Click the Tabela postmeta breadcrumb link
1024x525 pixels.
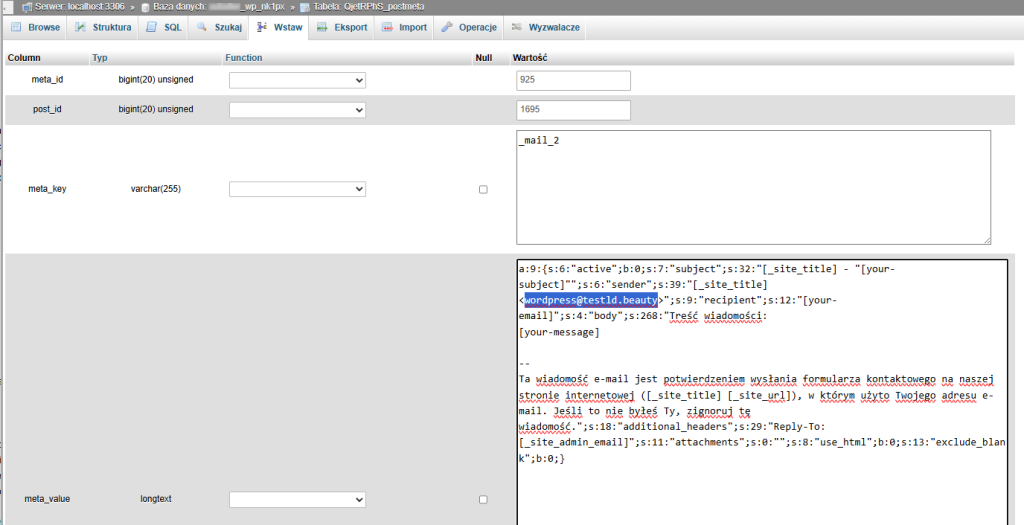[368, 7]
